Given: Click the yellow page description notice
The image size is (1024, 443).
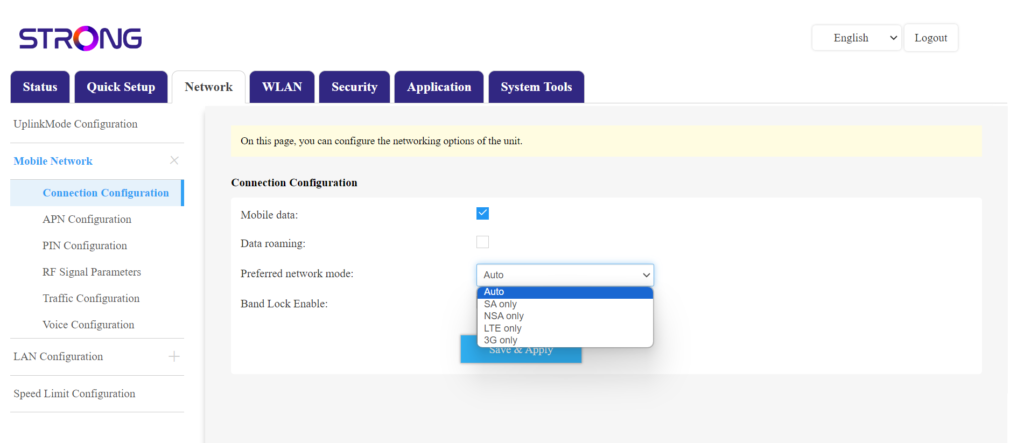Looking at the screenshot, I should (x=606, y=141).
